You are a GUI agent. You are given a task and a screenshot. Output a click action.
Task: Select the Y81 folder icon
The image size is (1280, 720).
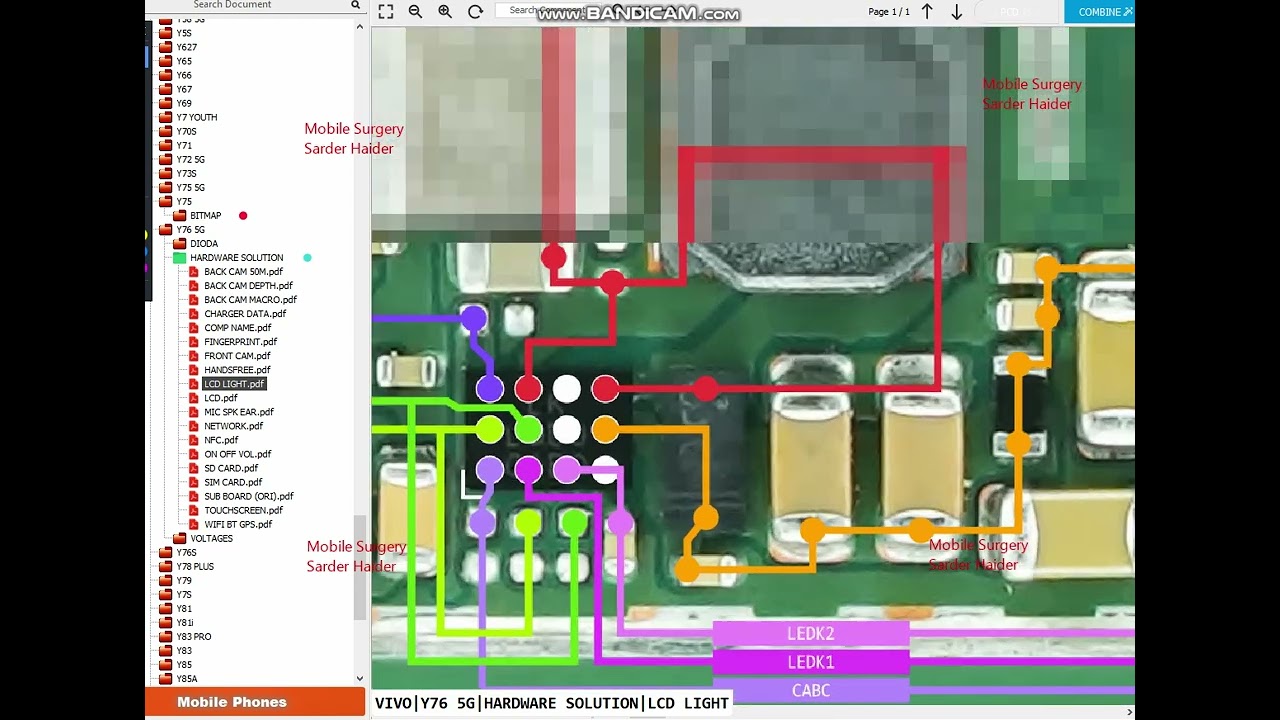(165, 607)
